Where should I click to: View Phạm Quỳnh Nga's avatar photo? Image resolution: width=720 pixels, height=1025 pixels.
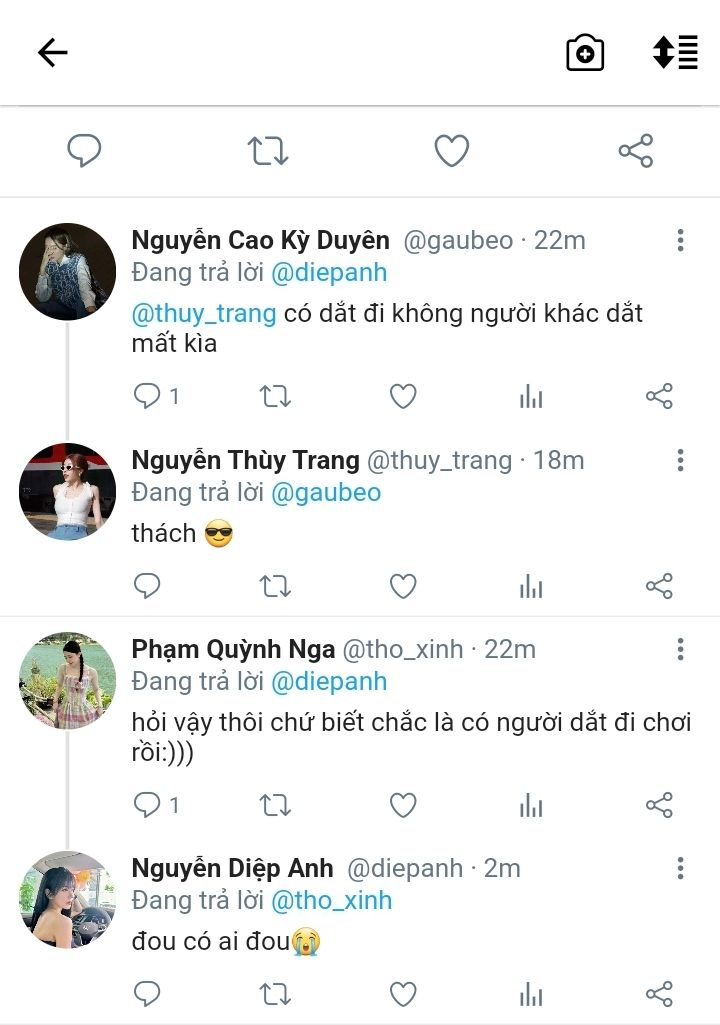click(x=67, y=680)
